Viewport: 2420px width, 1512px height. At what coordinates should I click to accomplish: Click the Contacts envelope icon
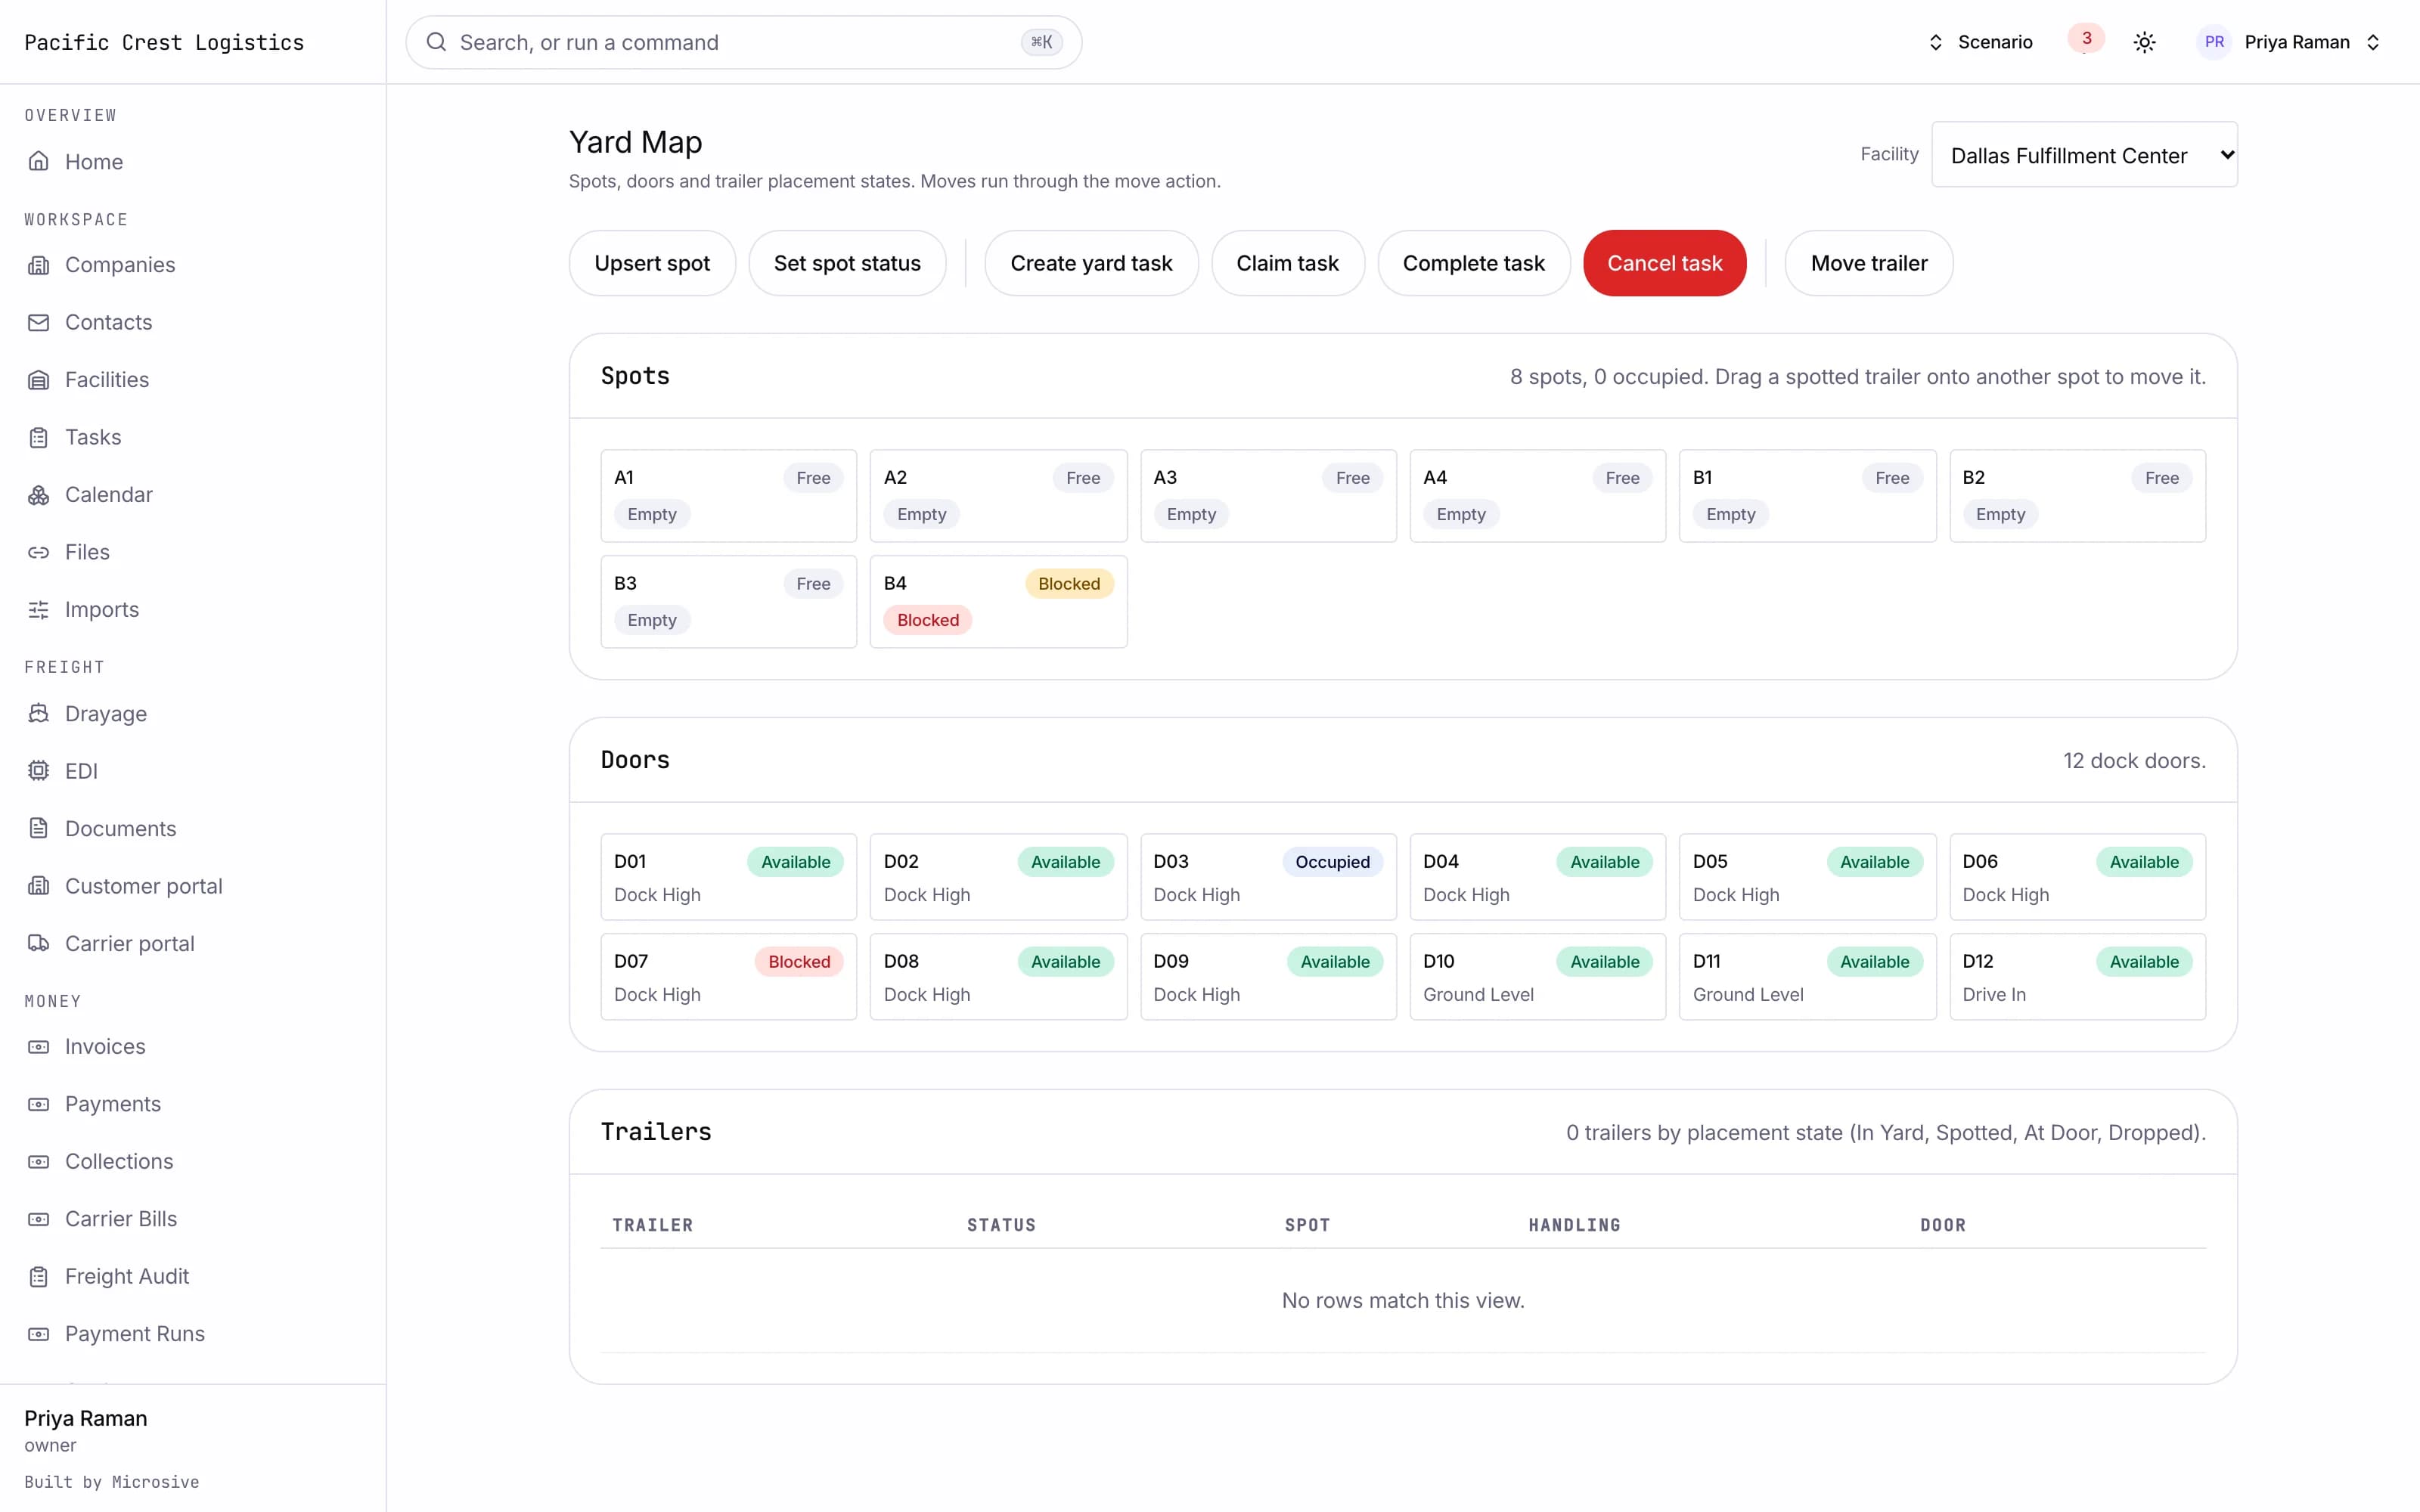click(x=38, y=322)
